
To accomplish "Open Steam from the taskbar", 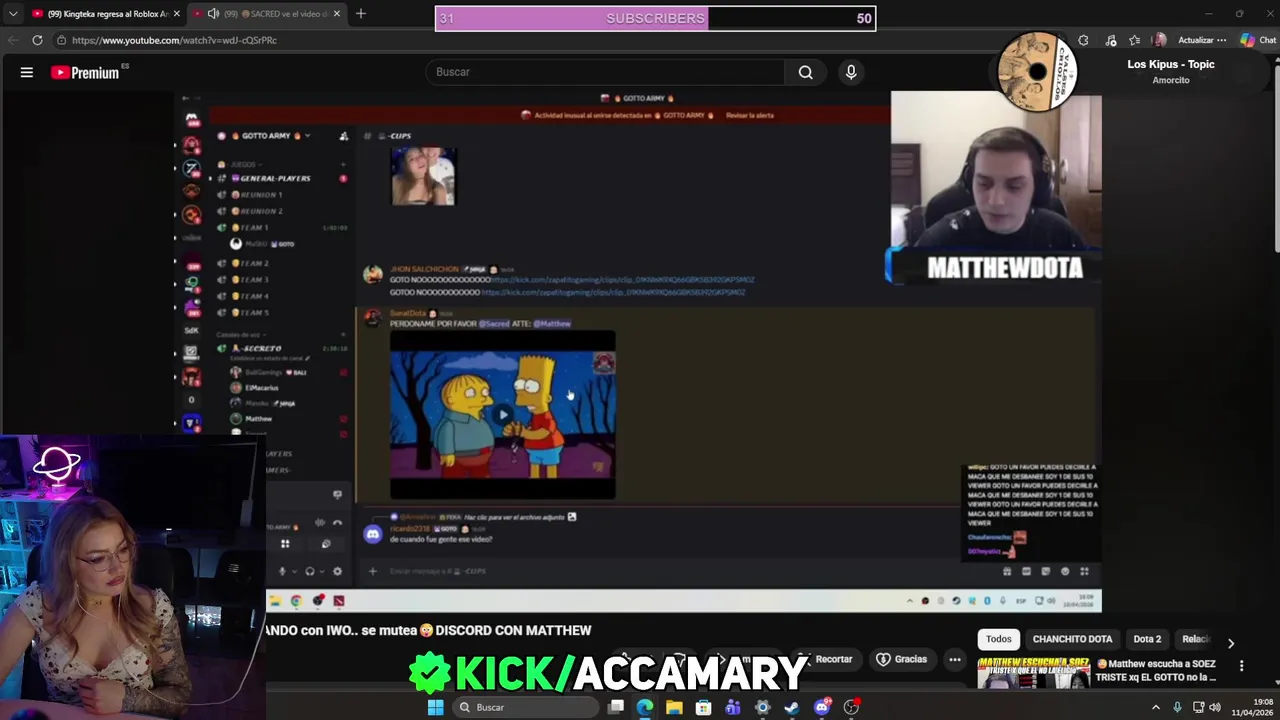I will [x=792, y=707].
